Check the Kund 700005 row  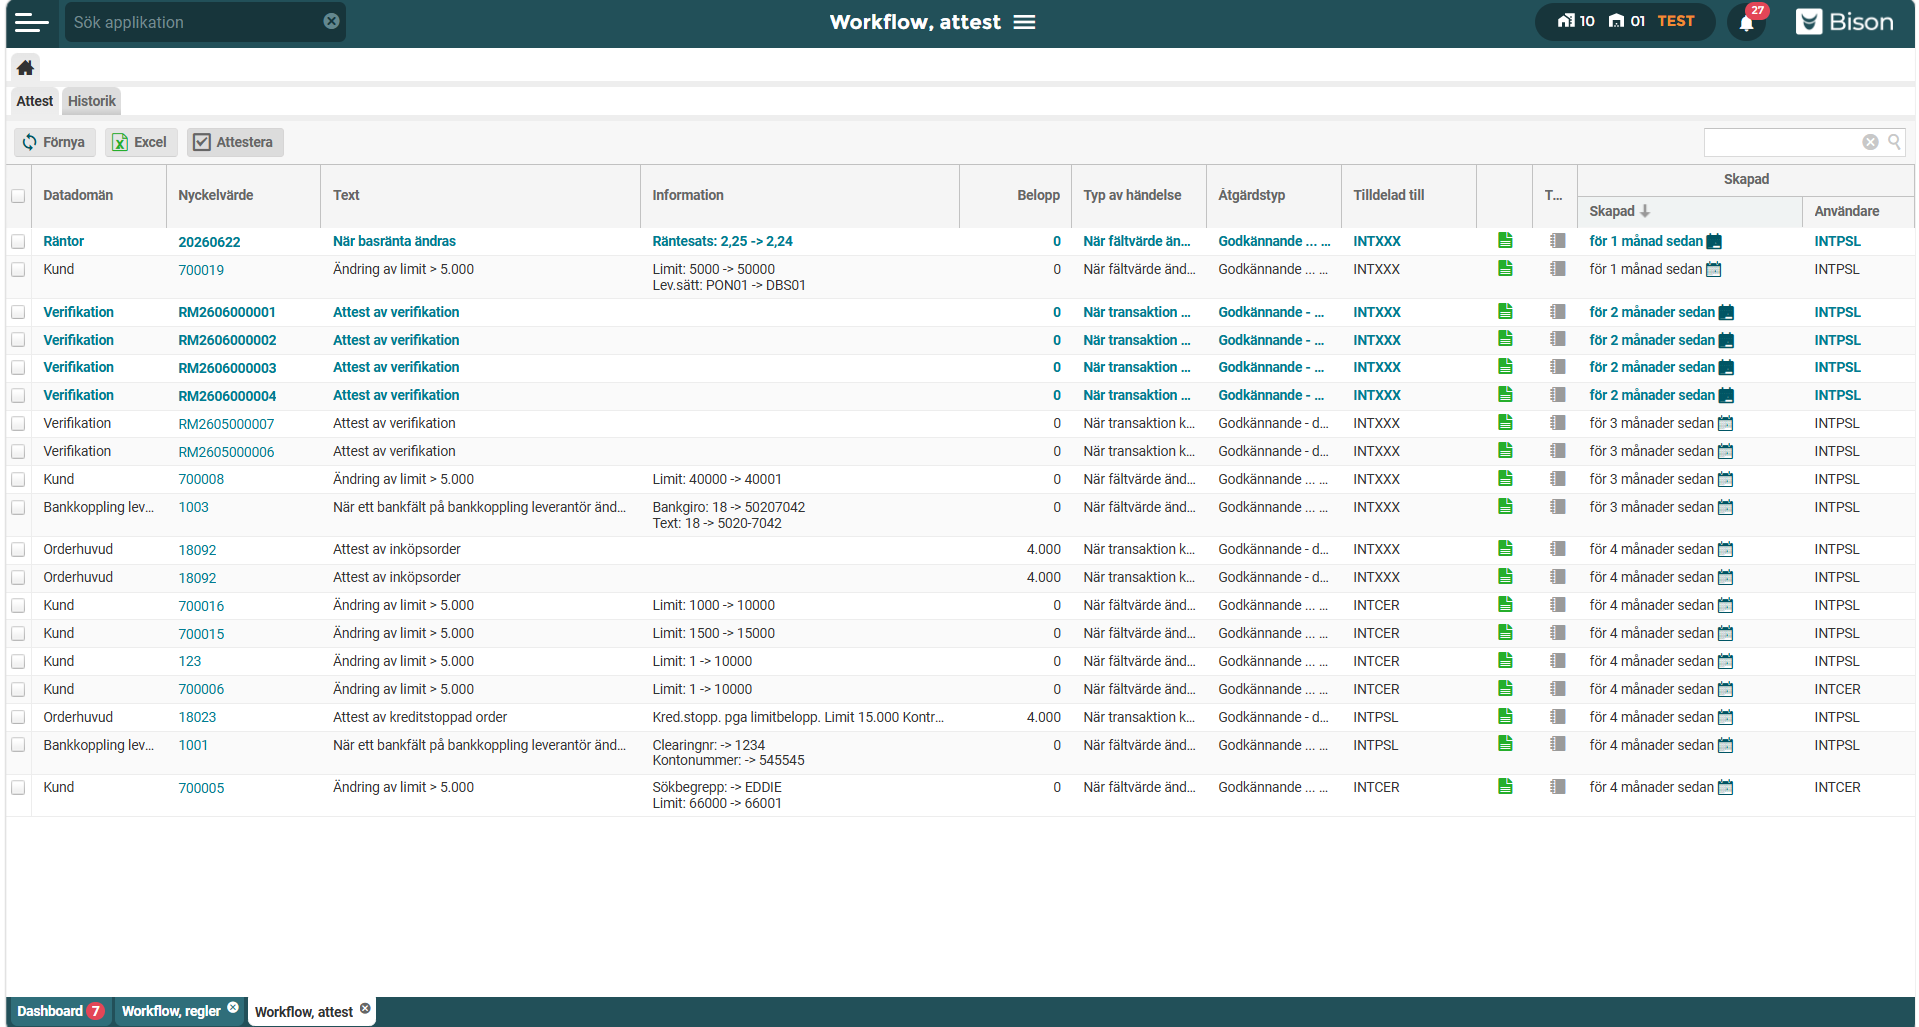coord(18,788)
